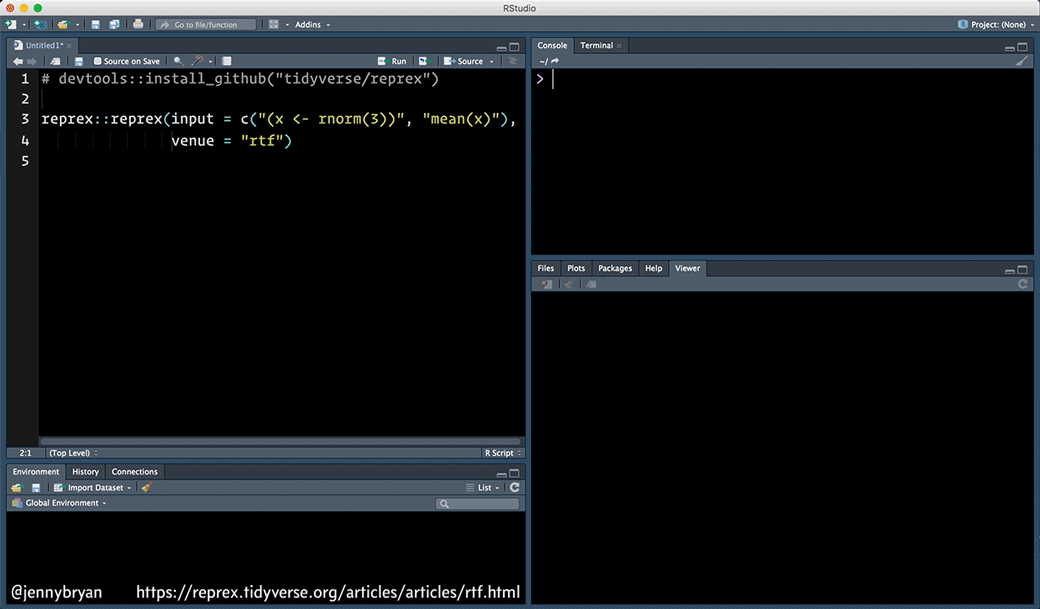Open the Source button dropdown arrow
Screen dimensions: 1040x609
[491, 62]
